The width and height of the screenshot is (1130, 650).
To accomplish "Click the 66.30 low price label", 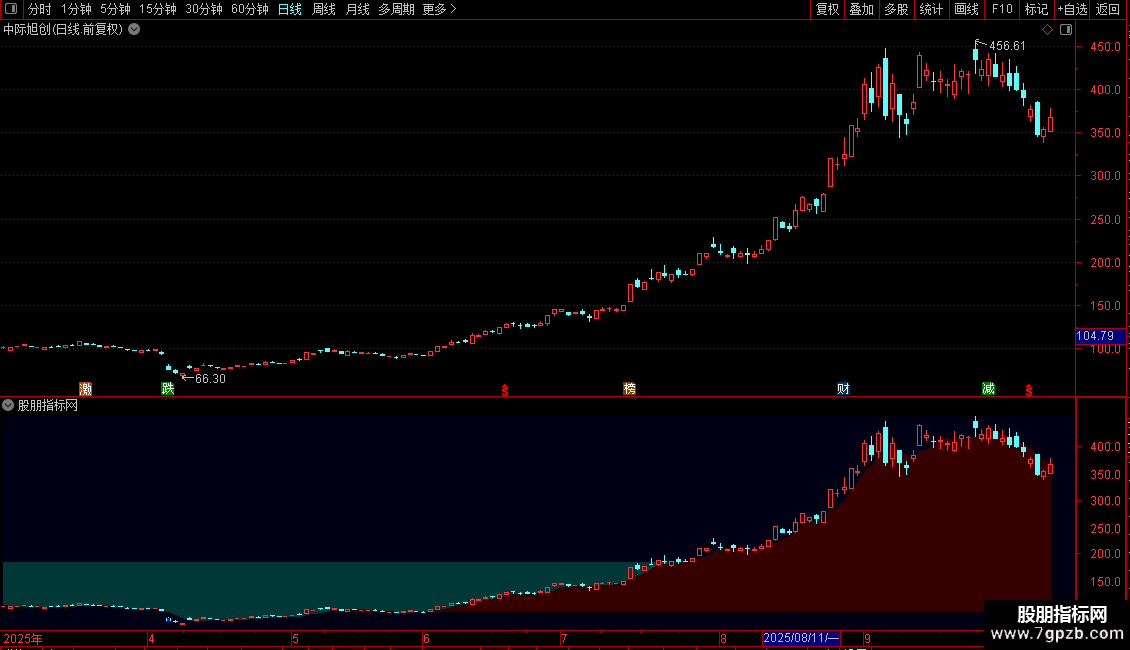I will pyautogui.click(x=210, y=378).
